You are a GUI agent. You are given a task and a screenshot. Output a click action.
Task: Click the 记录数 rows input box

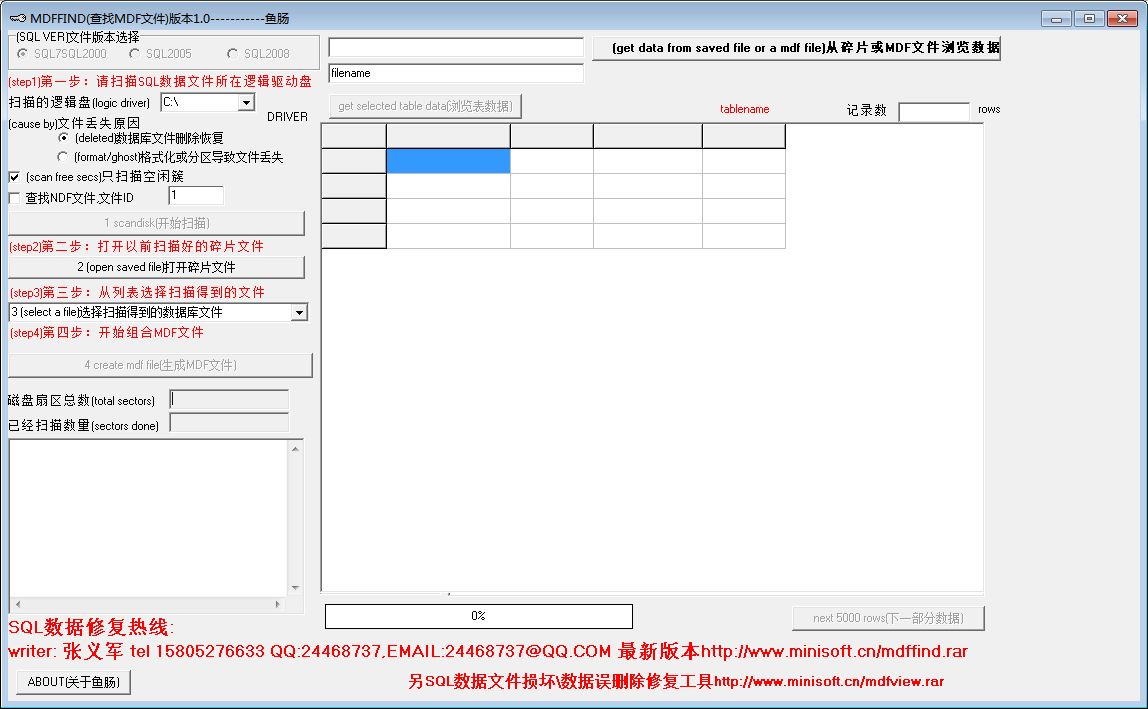point(935,111)
